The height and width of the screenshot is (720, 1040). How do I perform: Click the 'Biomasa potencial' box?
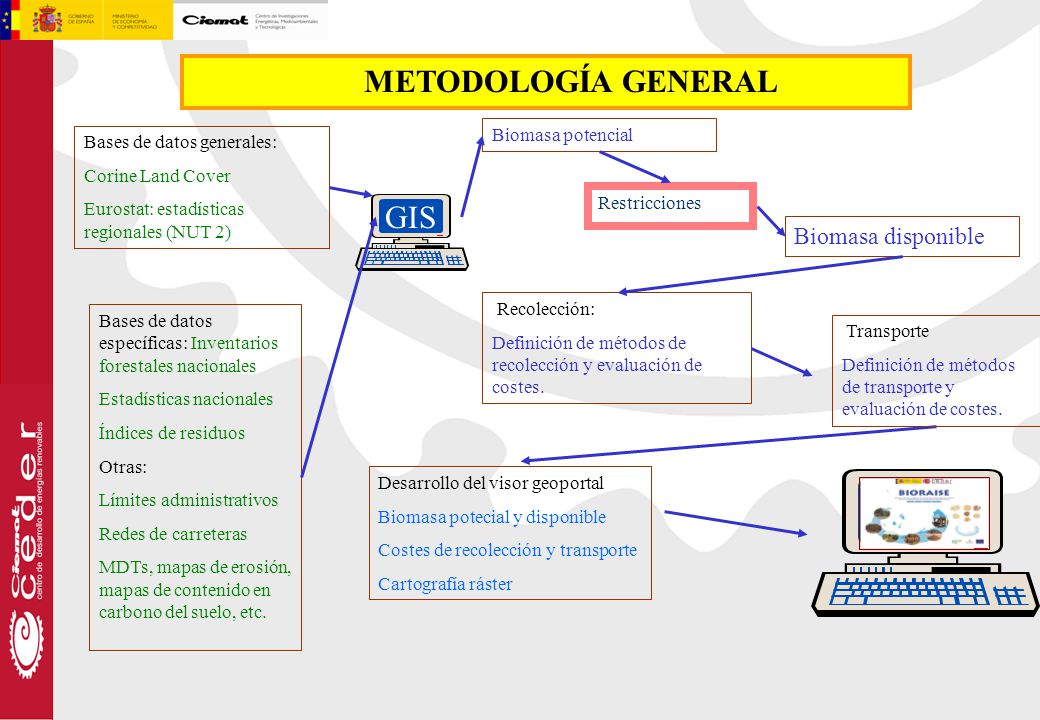599,135
